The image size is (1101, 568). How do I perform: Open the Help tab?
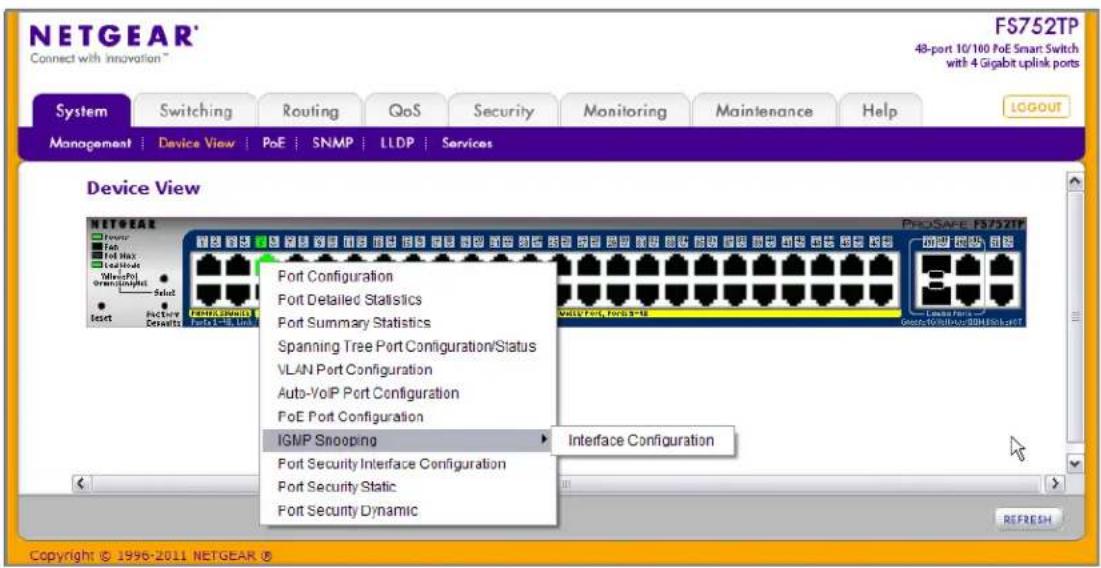pos(880,111)
